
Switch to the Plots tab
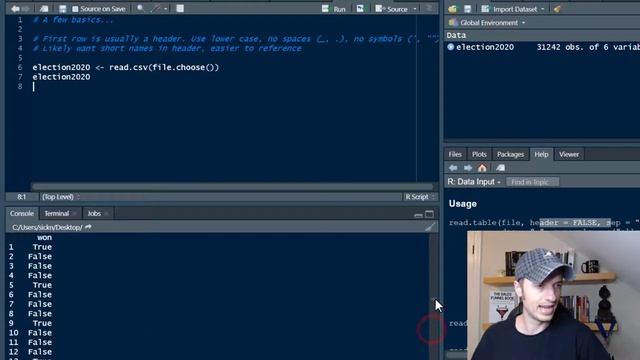pyautogui.click(x=479, y=154)
